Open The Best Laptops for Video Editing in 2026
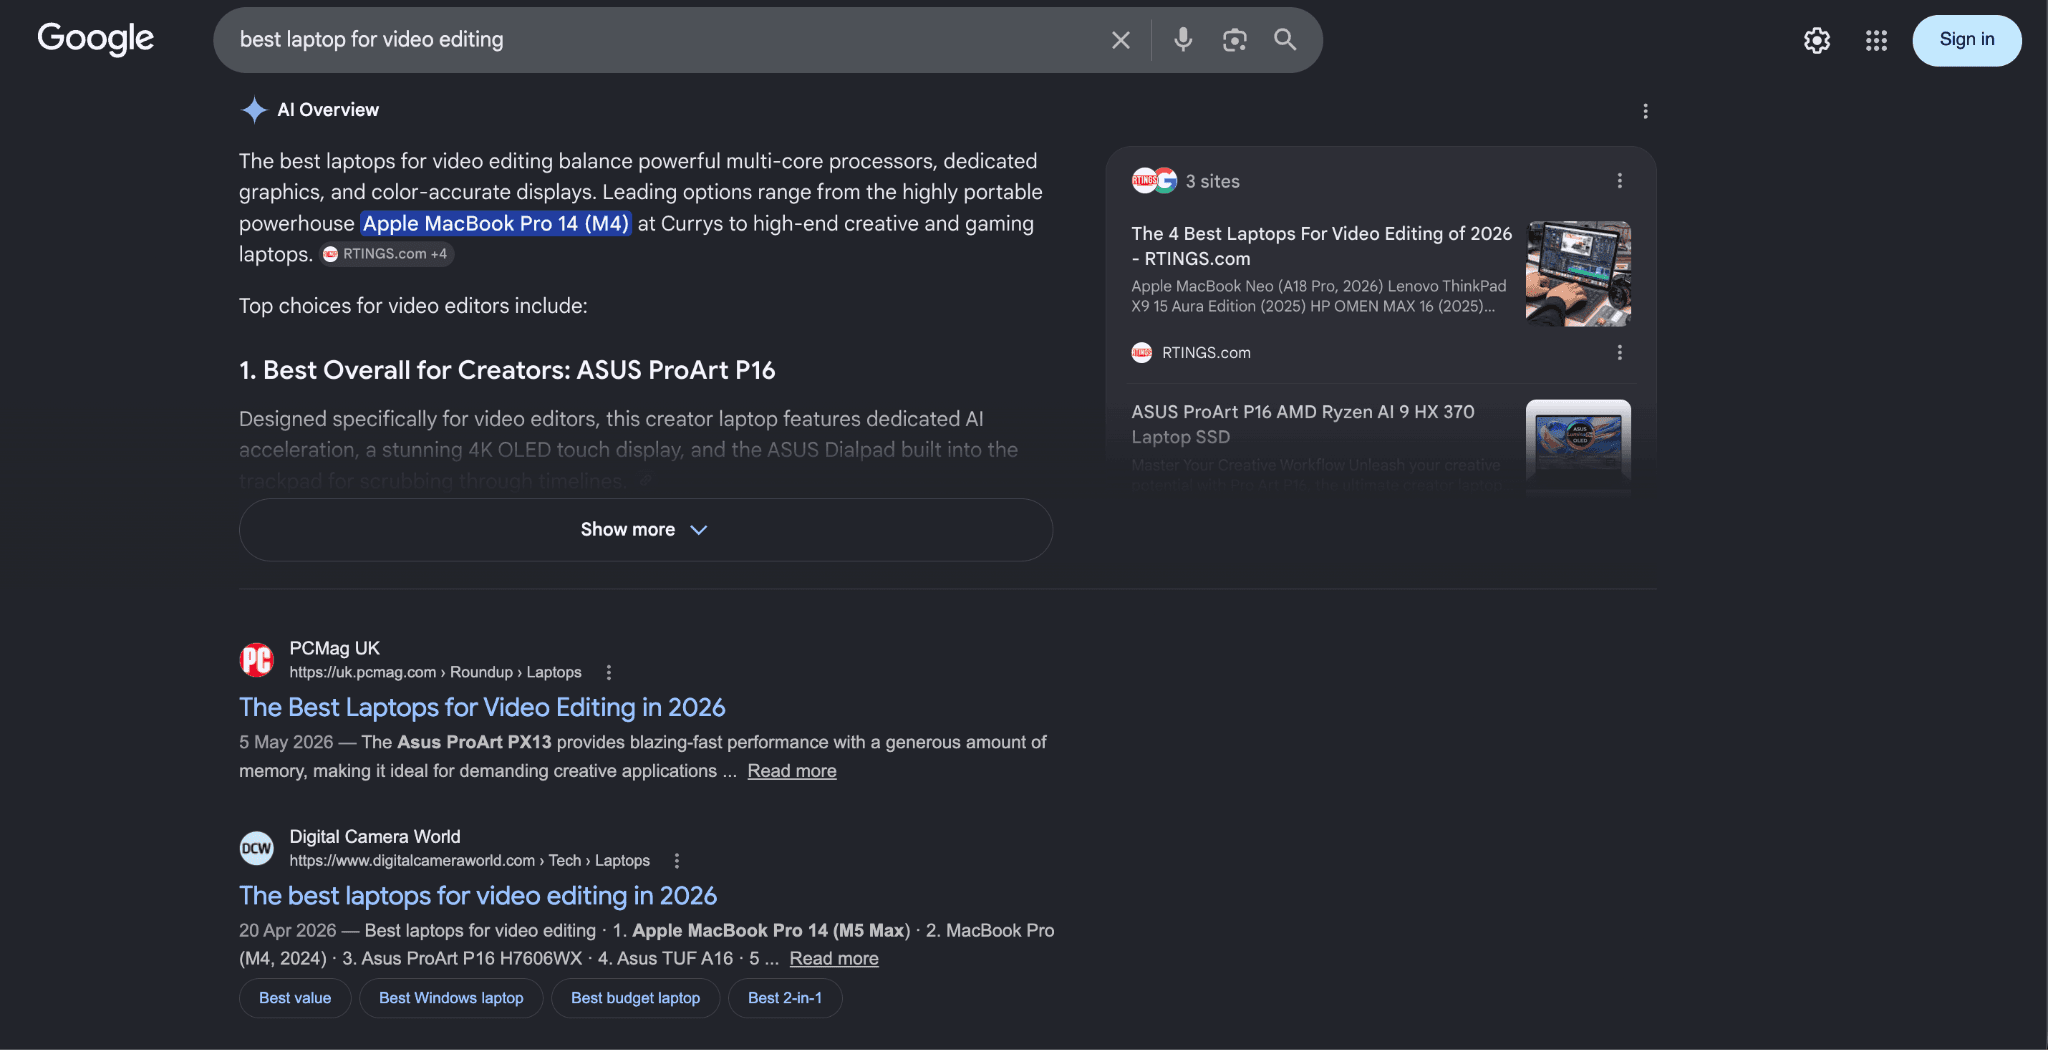 click(x=482, y=707)
